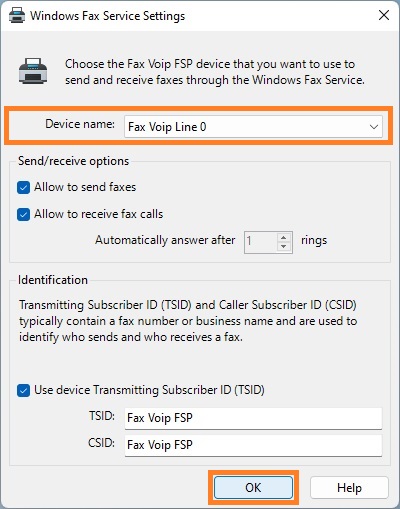This screenshot has height=509, width=400.
Task: Click the Automatically answer after label
Action: (x=165, y=240)
